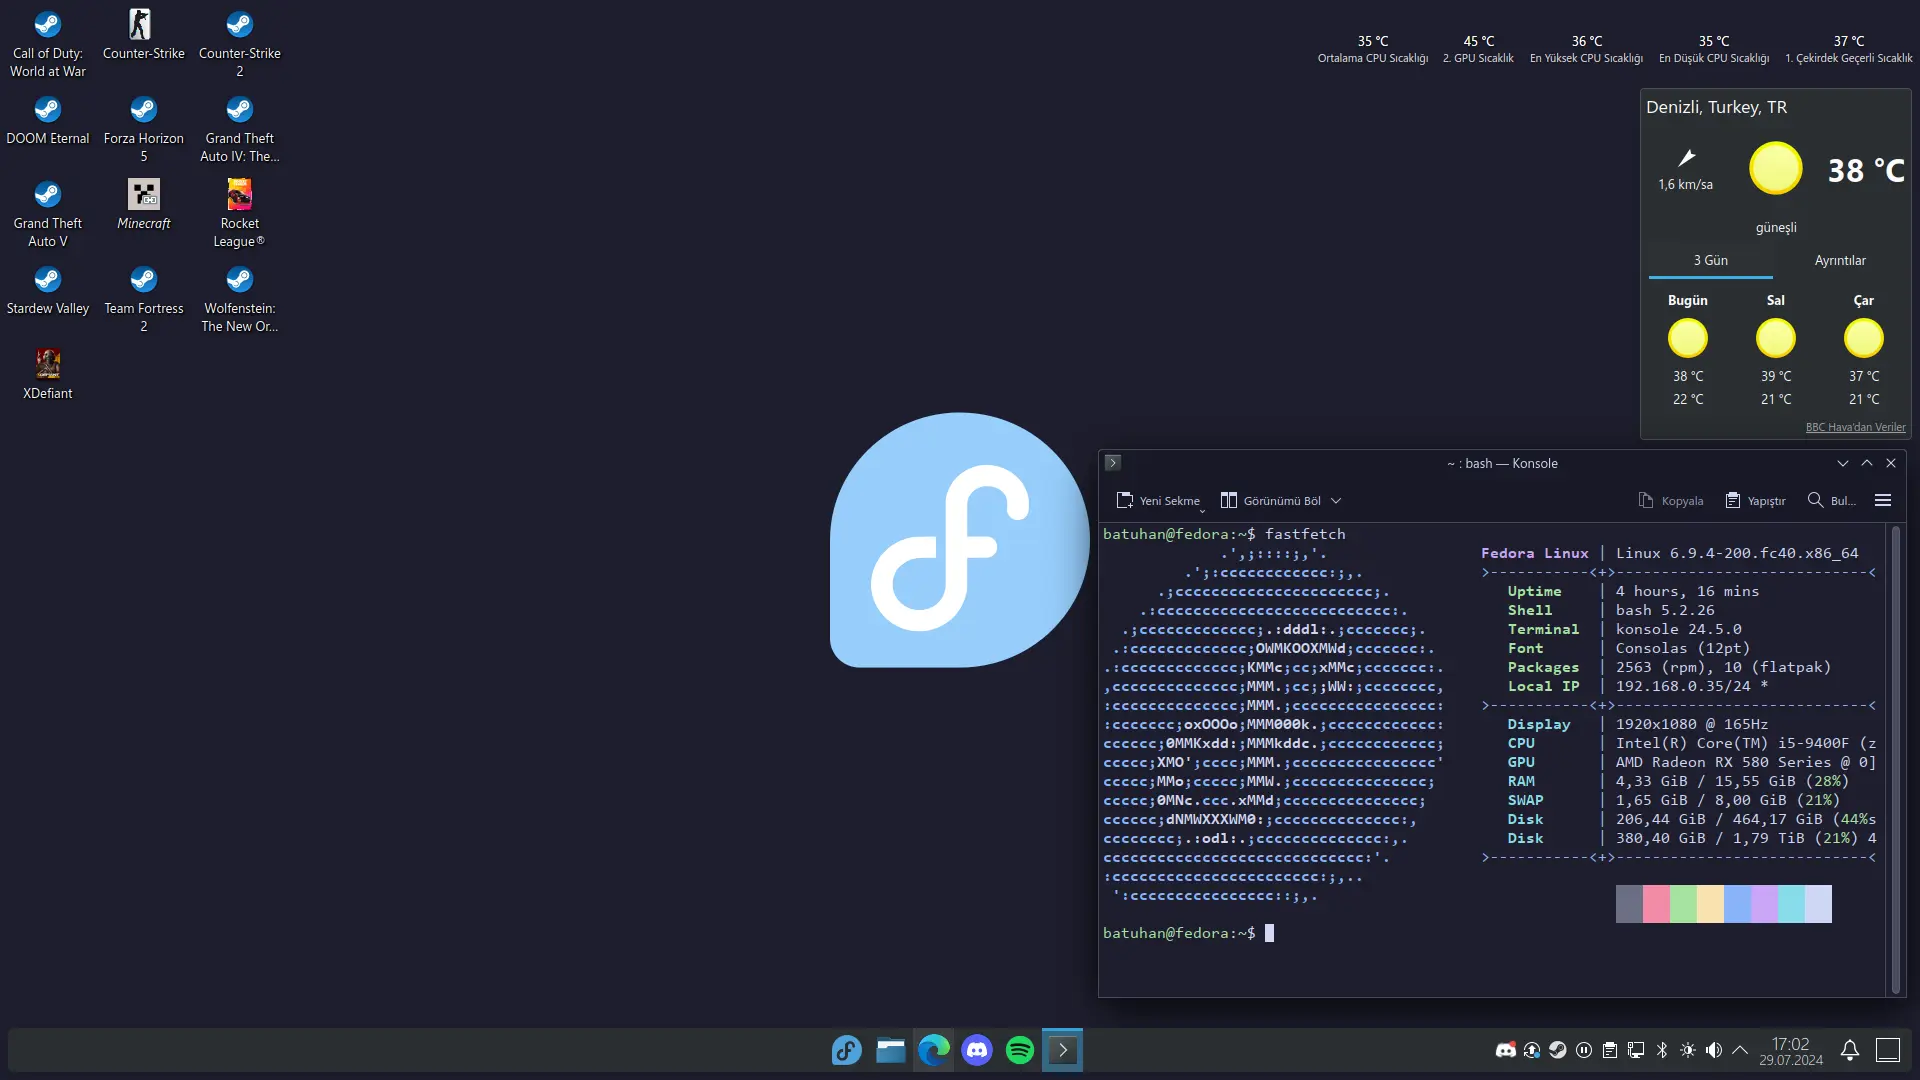Open Konsole hamburger menu
This screenshot has width=1920, height=1080.
point(1883,501)
